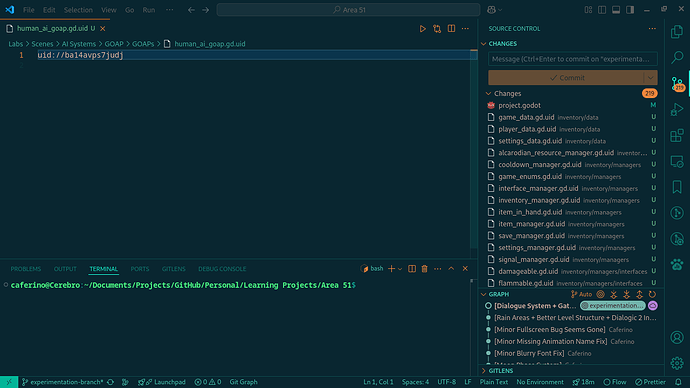Run the file with the play icon
The image size is (690, 388).
click(x=422, y=29)
